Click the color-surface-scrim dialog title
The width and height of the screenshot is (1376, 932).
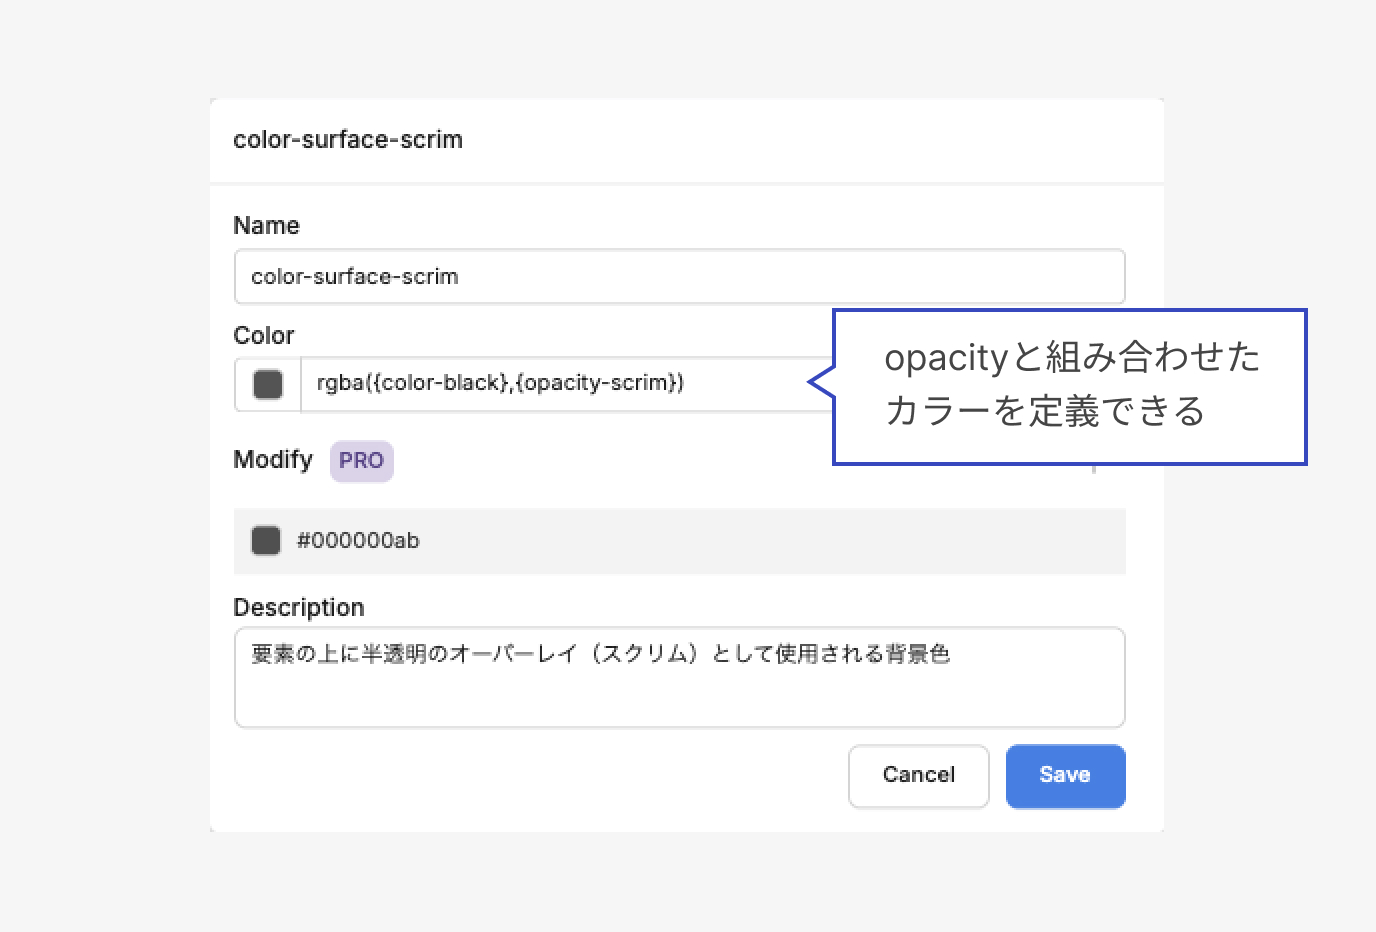click(348, 140)
